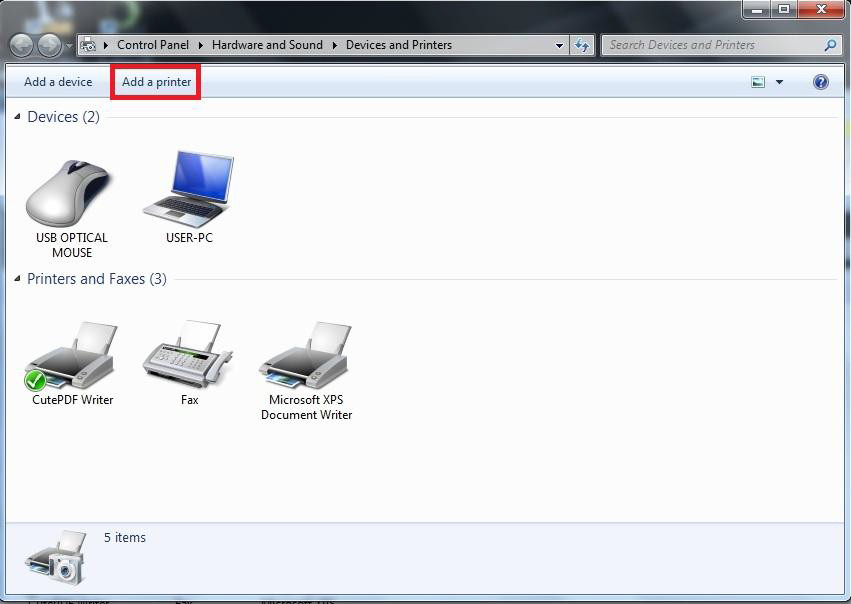Collapse the Devices (2) group
This screenshot has width=851, height=604.
pyautogui.click(x=18, y=118)
